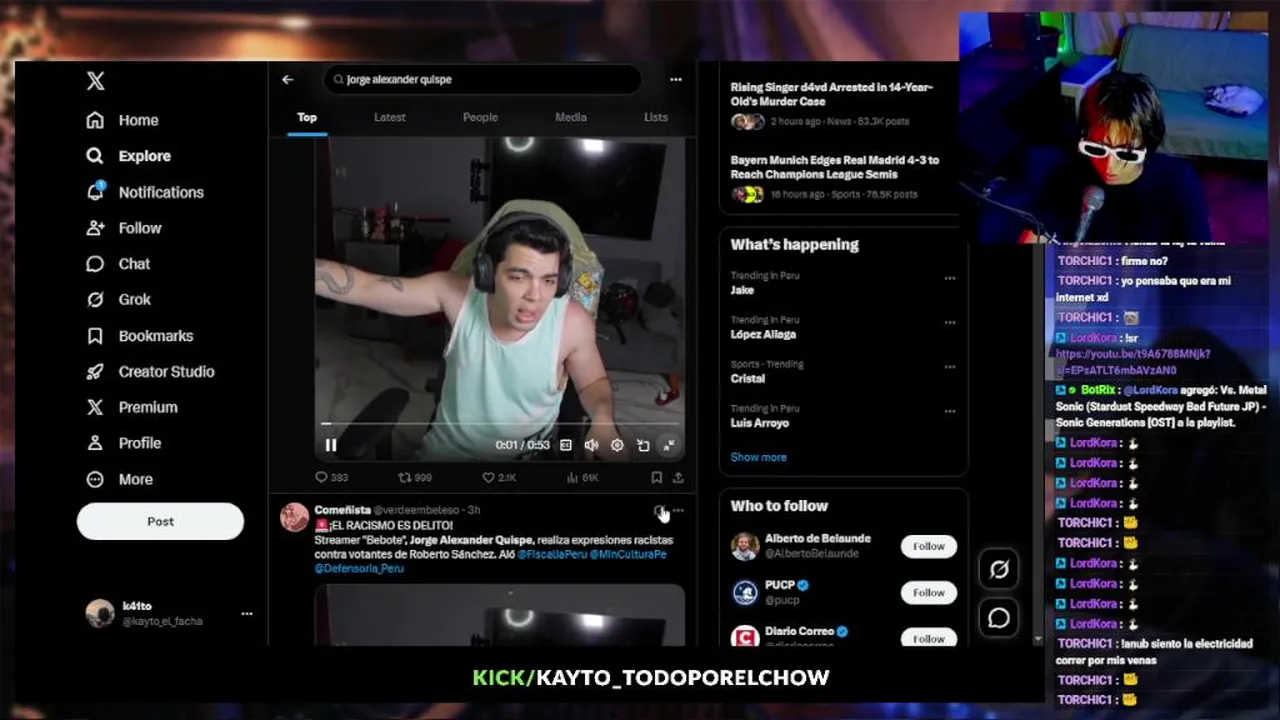This screenshot has width=1280, height=720.
Task: Go back with the arrow beside search
Action: (x=288, y=79)
